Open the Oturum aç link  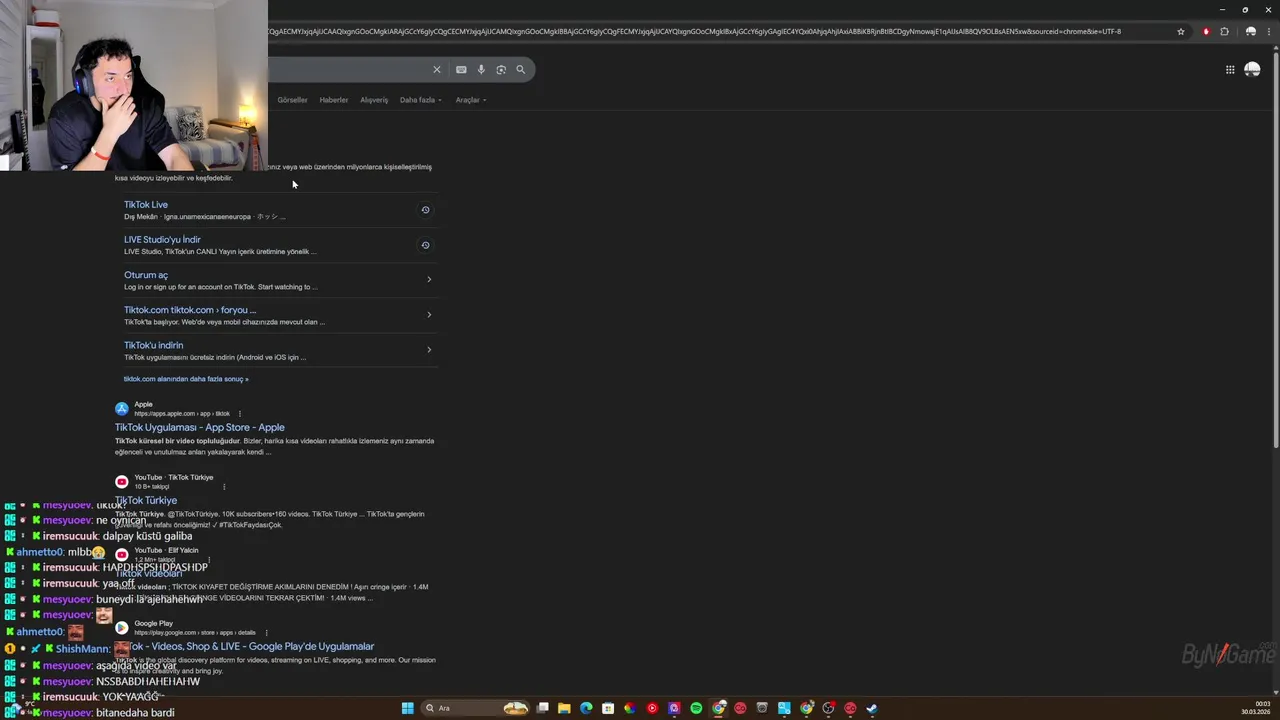pyautogui.click(x=146, y=275)
